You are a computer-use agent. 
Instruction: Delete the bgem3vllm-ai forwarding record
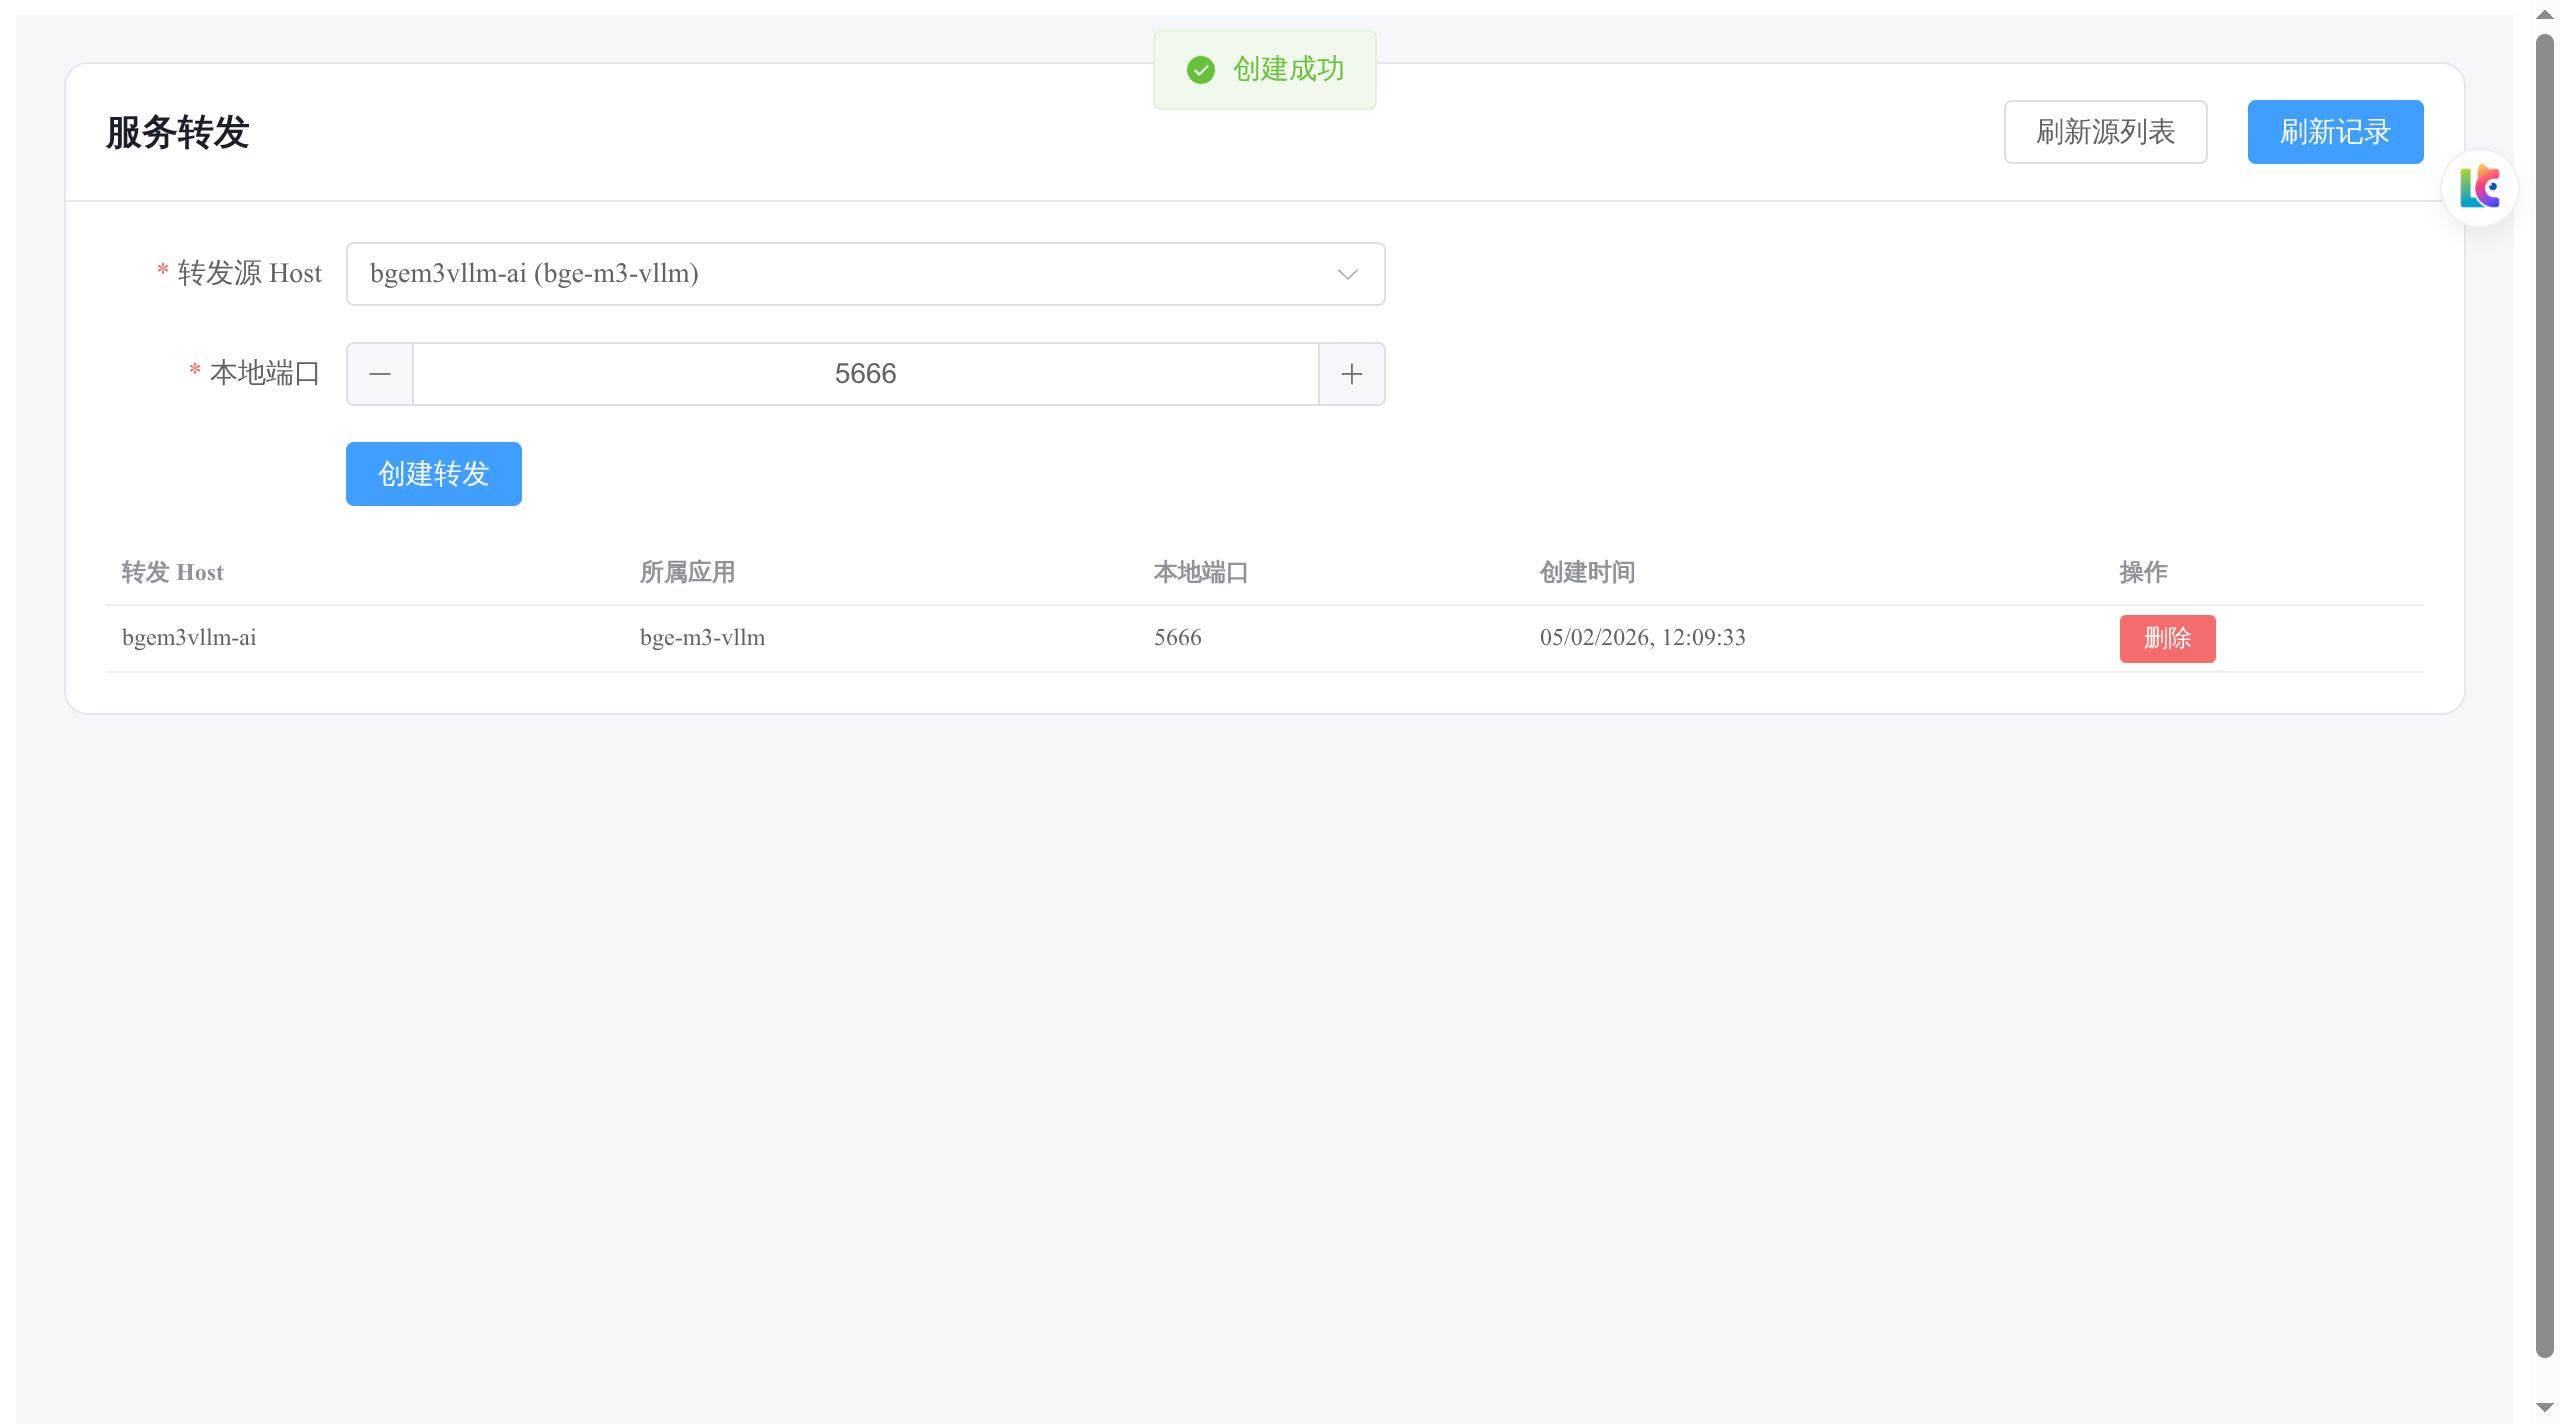click(2167, 638)
